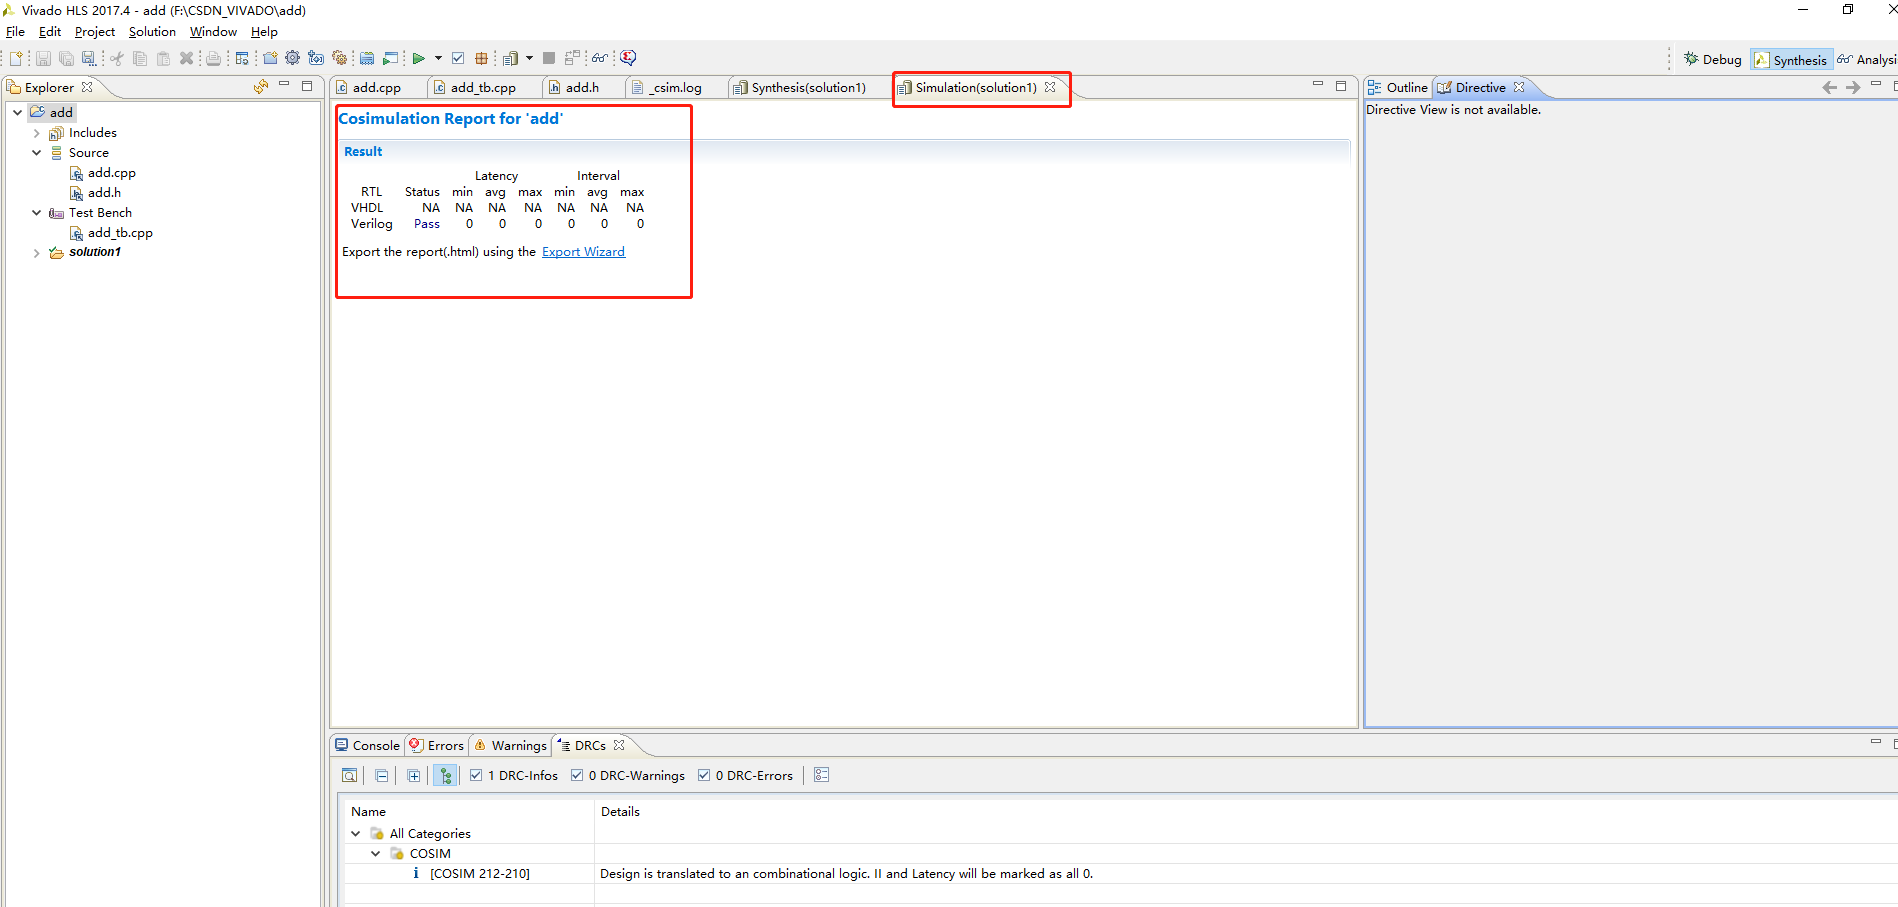Image resolution: width=1898 pixels, height=907 pixels.
Task: Uncheck the 0 DRC-Warnings checkbox
Action: pyautogui.click(x=577, y=775)
